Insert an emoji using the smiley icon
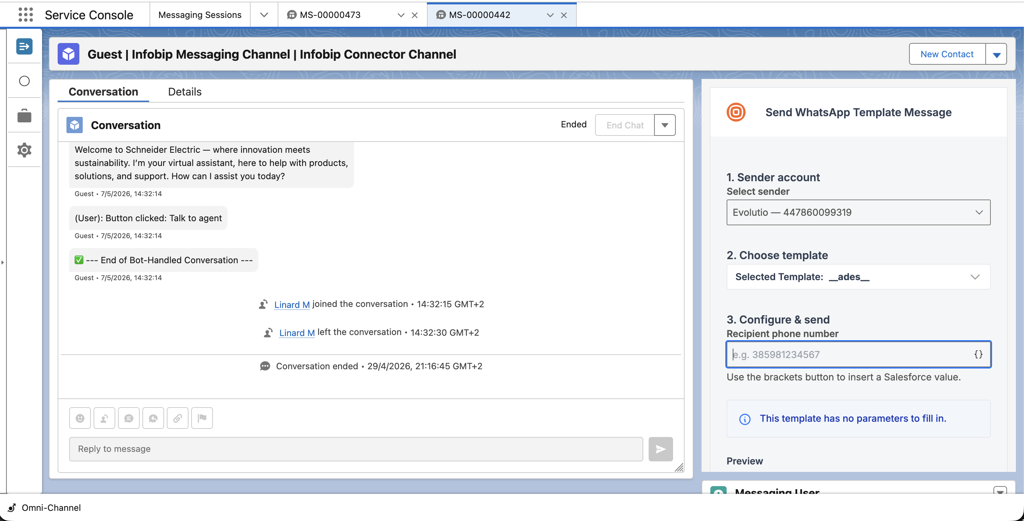This screenshot has height=521, width=1024. tap(80, 418)
